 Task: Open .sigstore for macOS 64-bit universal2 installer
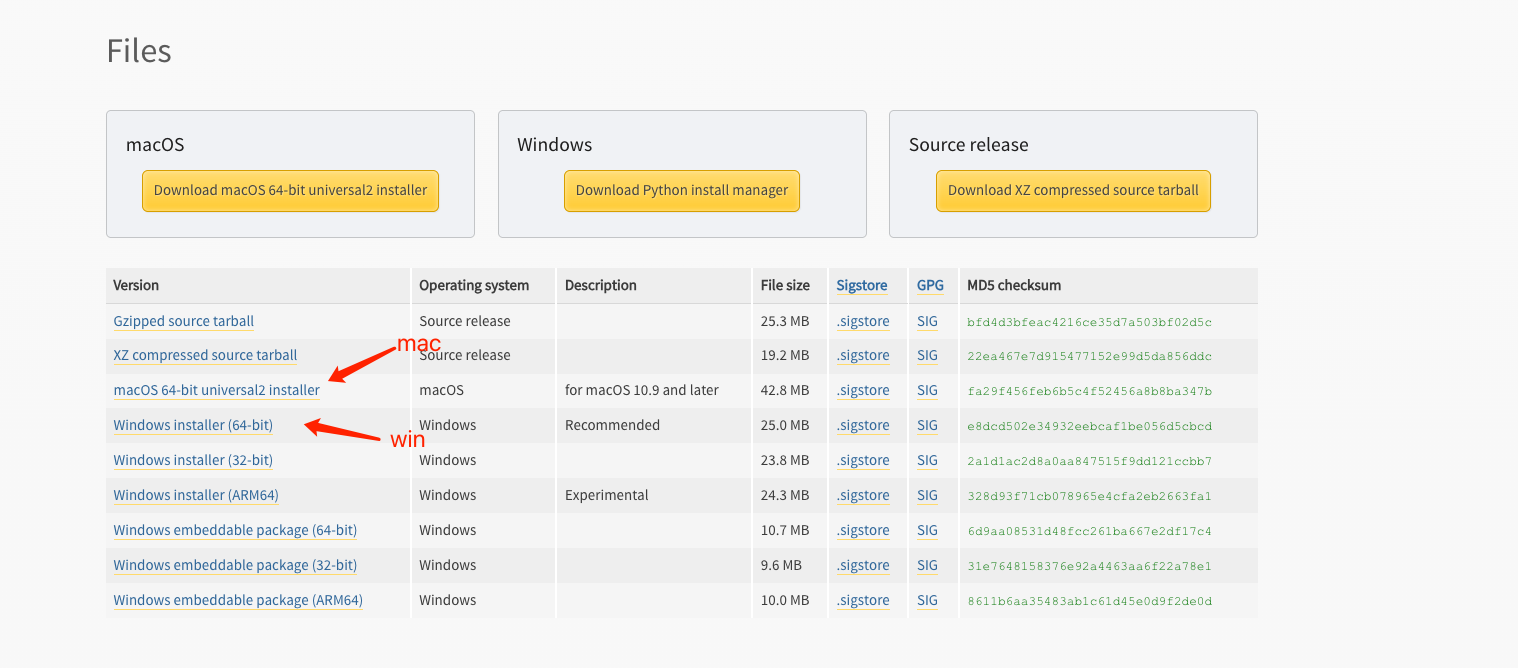click(863, 390)
